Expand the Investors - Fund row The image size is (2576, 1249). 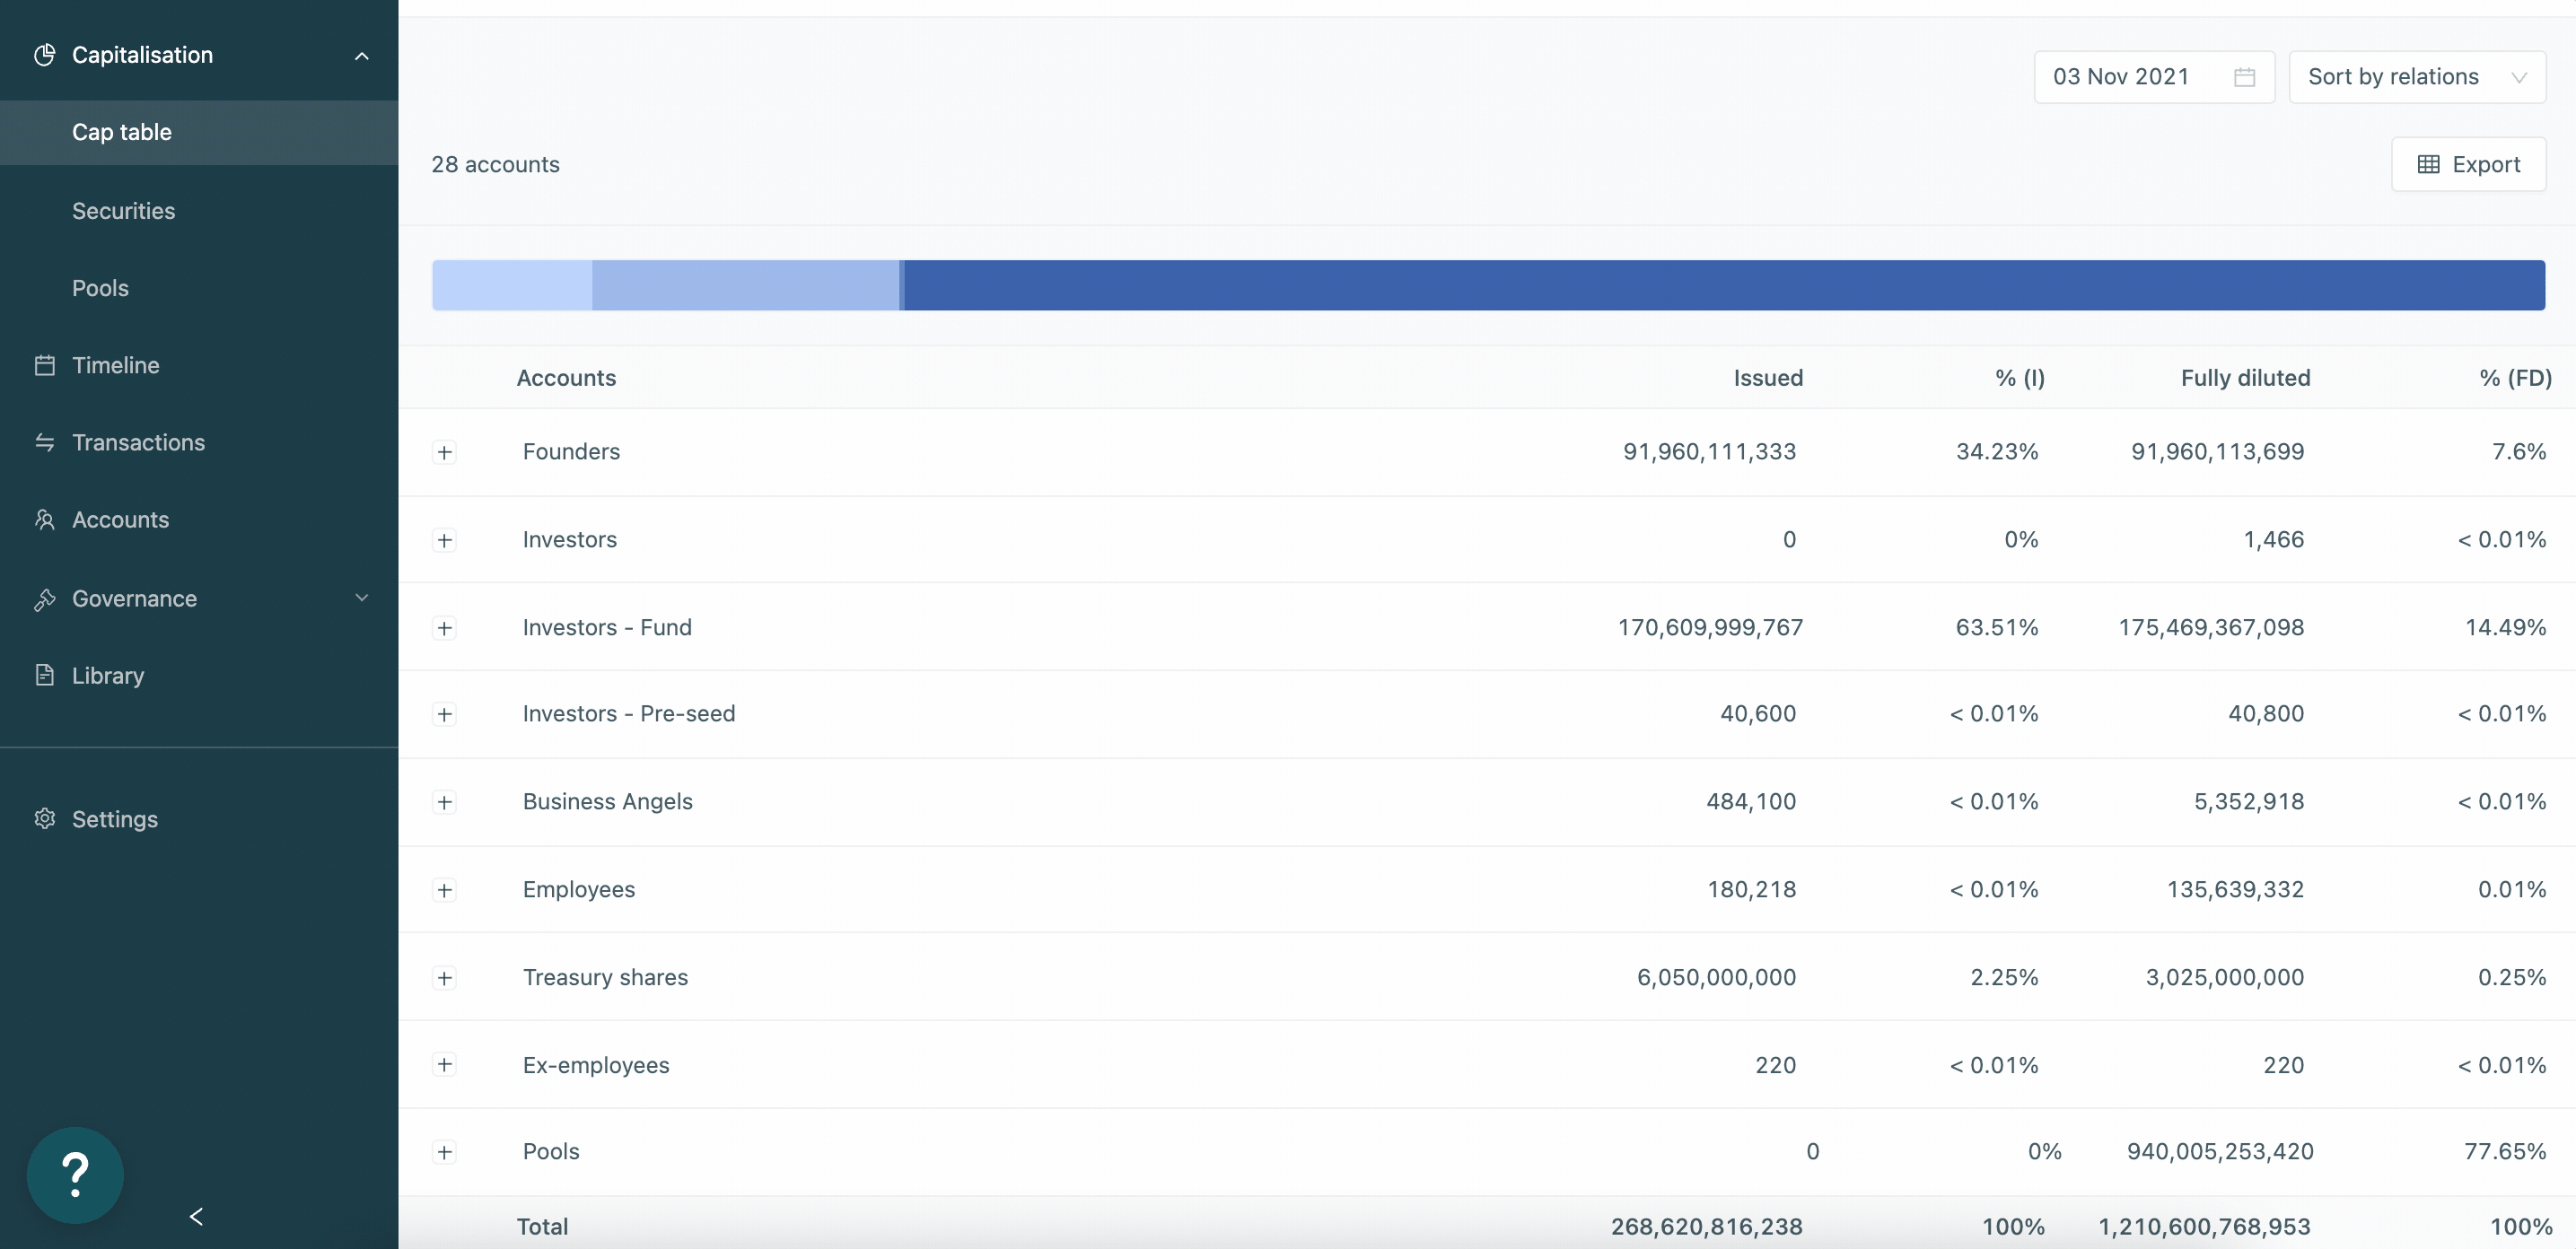click(x=445, y=628)
